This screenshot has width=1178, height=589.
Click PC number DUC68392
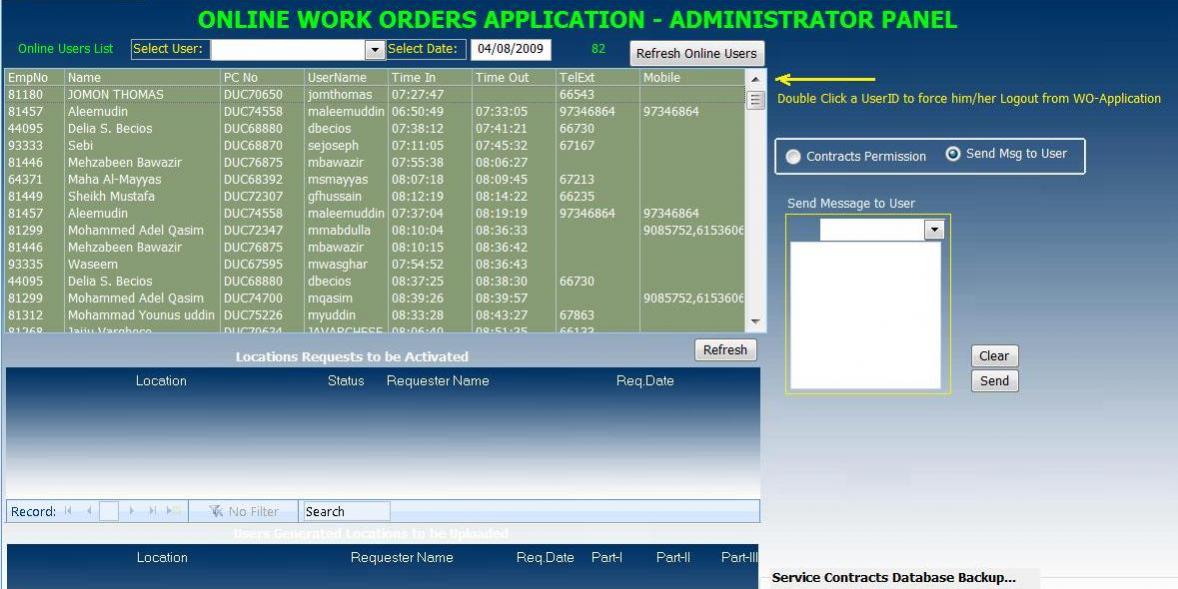(x=253, y=180)
